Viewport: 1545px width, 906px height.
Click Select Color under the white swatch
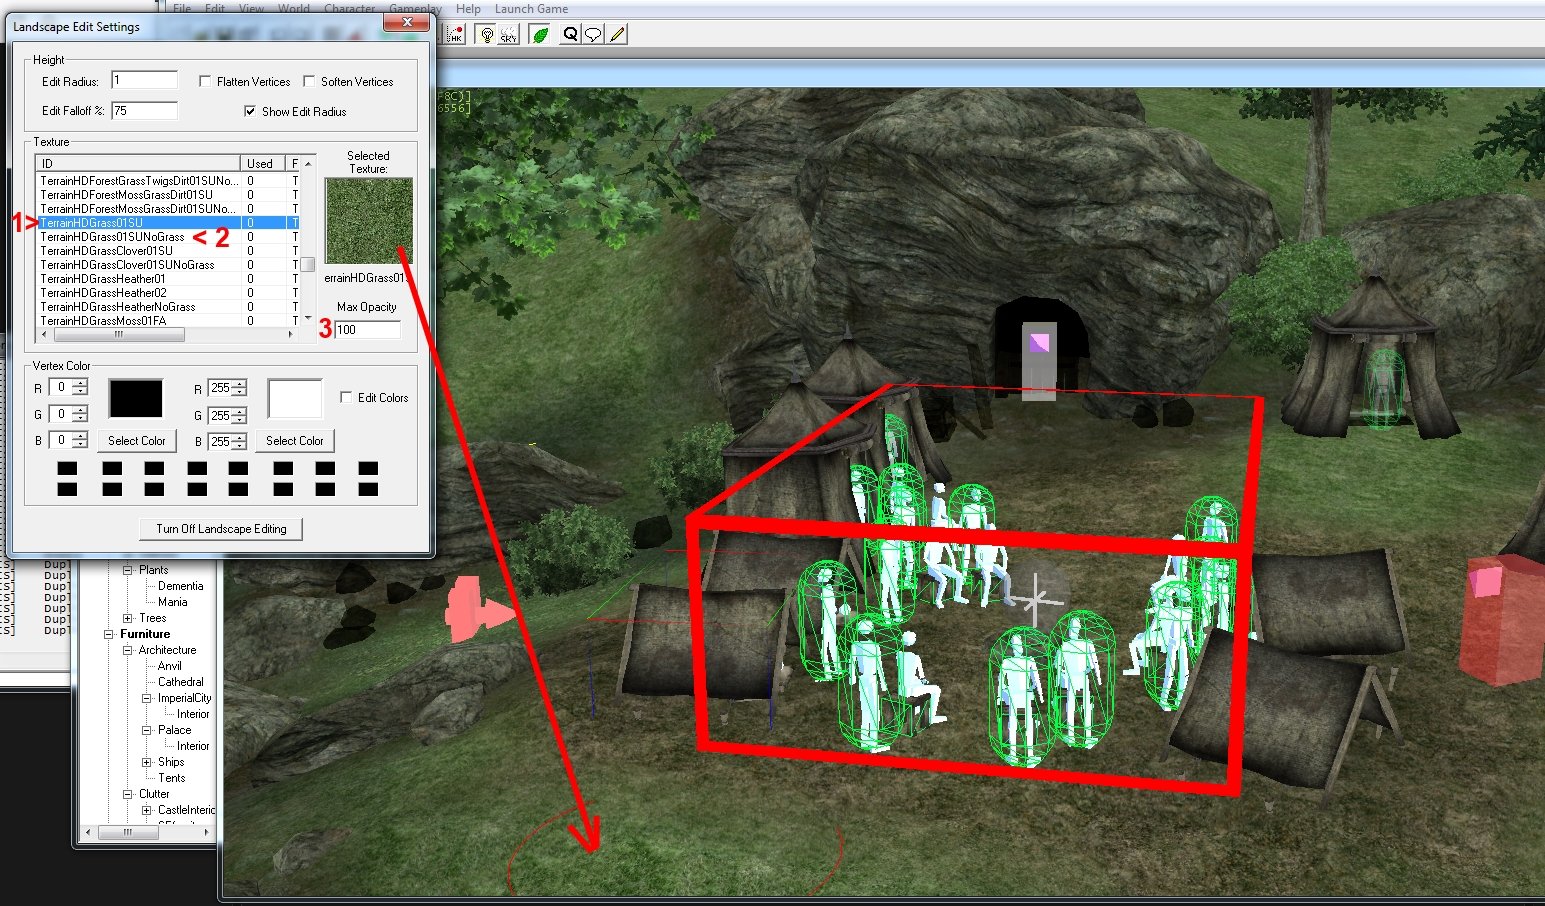point(295,441)
